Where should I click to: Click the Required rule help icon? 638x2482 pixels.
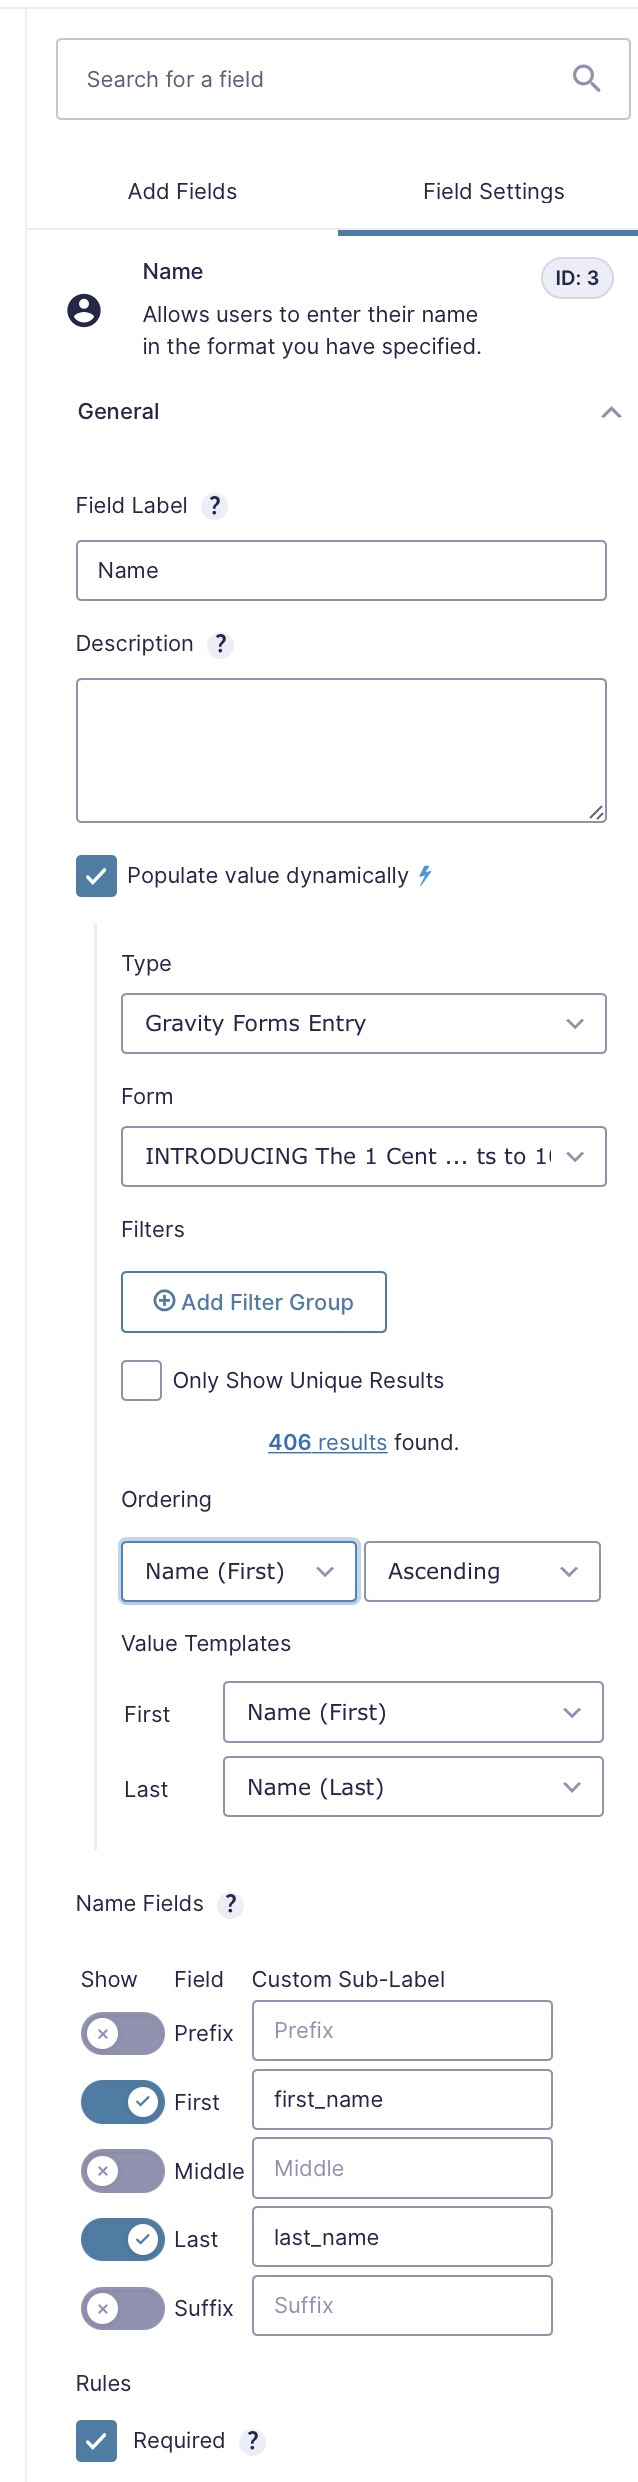[253, 2441]
